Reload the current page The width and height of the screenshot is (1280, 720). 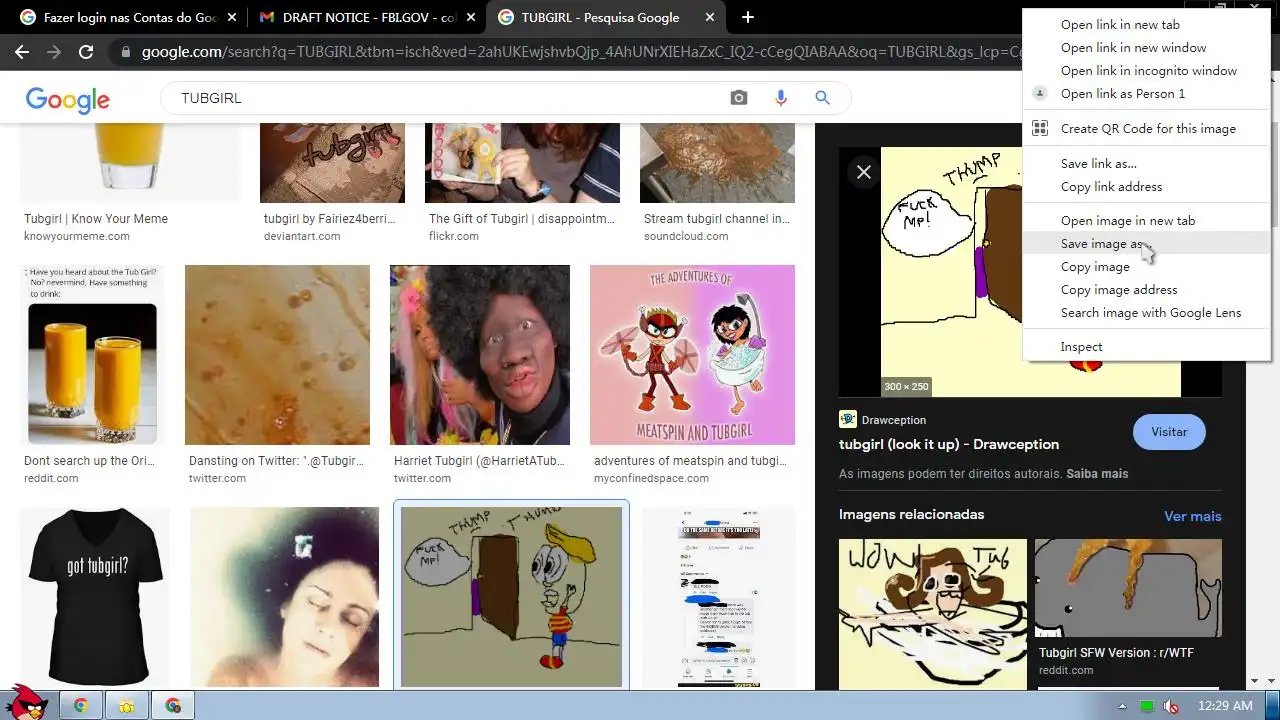pyautogui.click(x=86, y=52)
